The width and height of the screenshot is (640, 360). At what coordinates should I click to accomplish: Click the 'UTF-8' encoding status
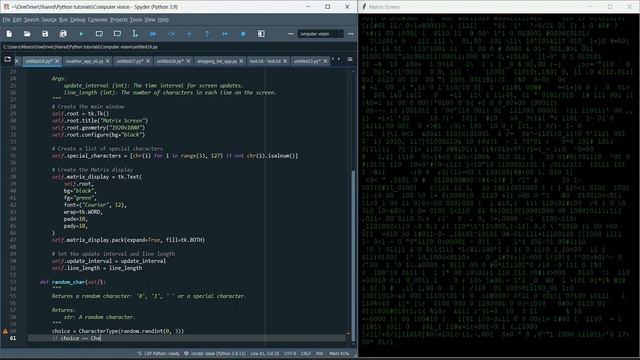point(290,353)
